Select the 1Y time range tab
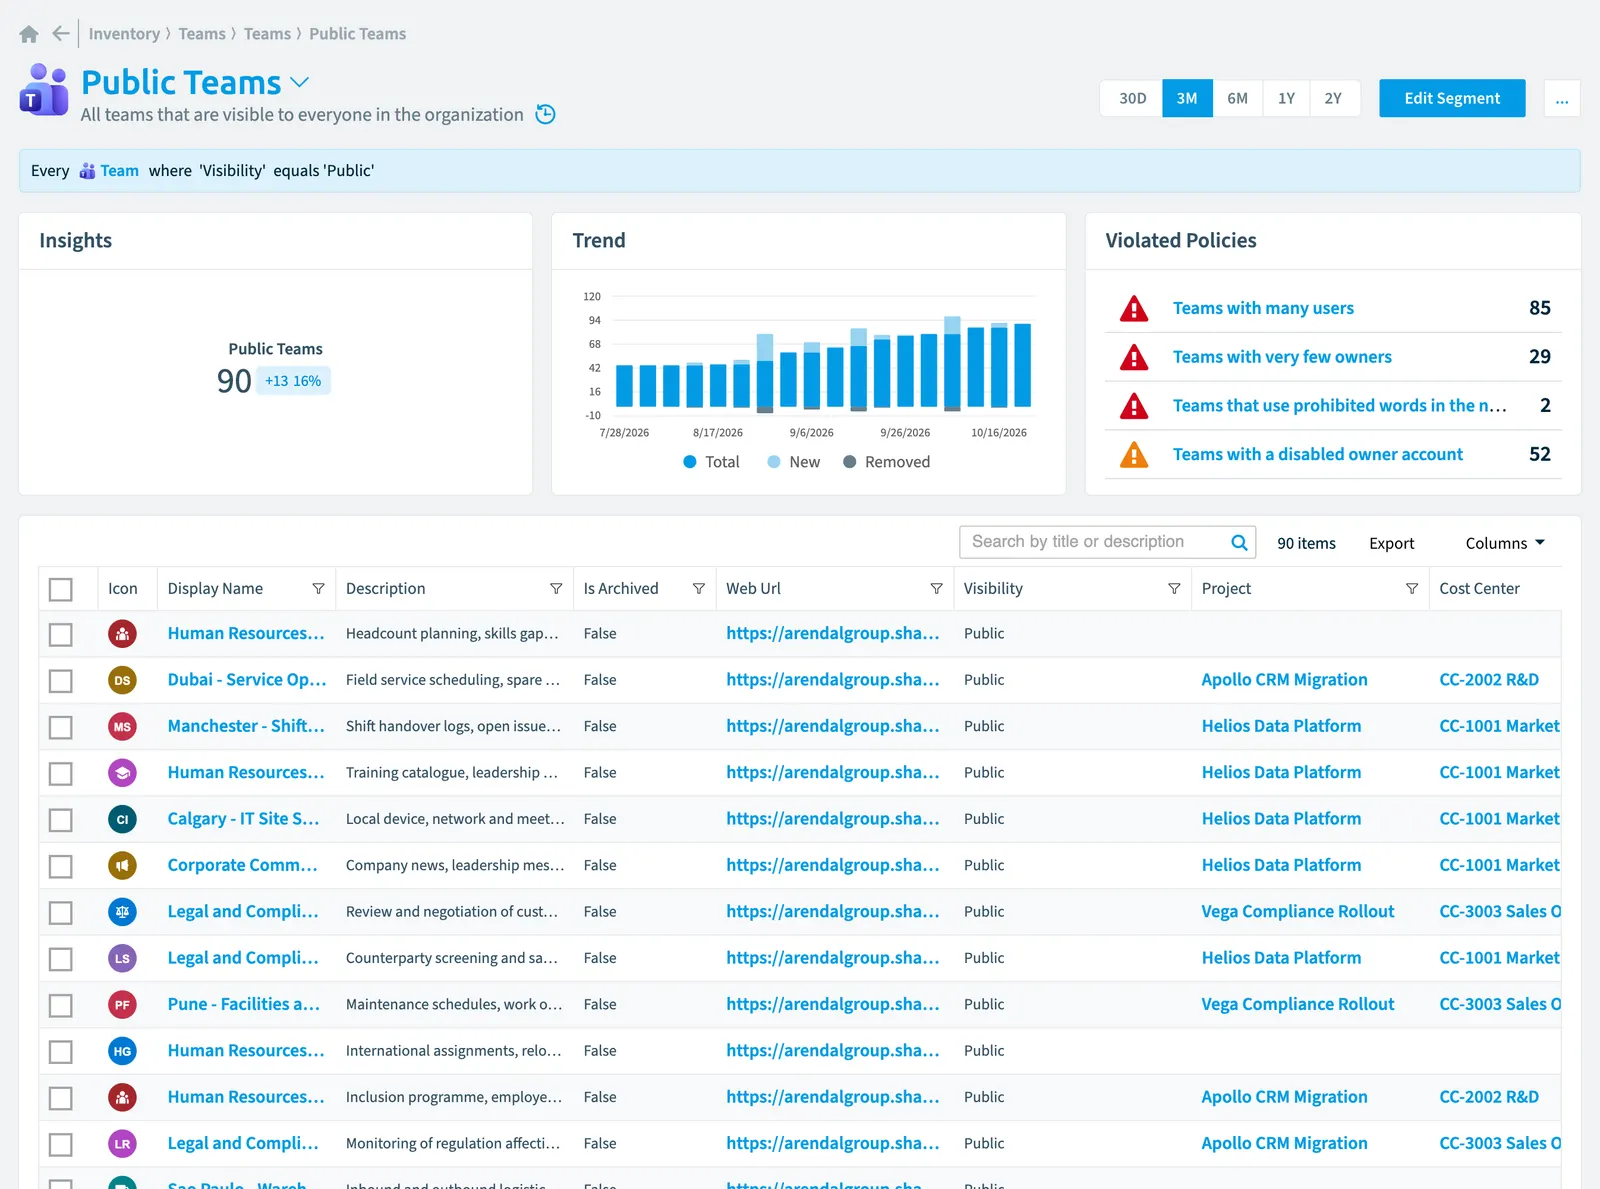 (x=1286, y=98)
